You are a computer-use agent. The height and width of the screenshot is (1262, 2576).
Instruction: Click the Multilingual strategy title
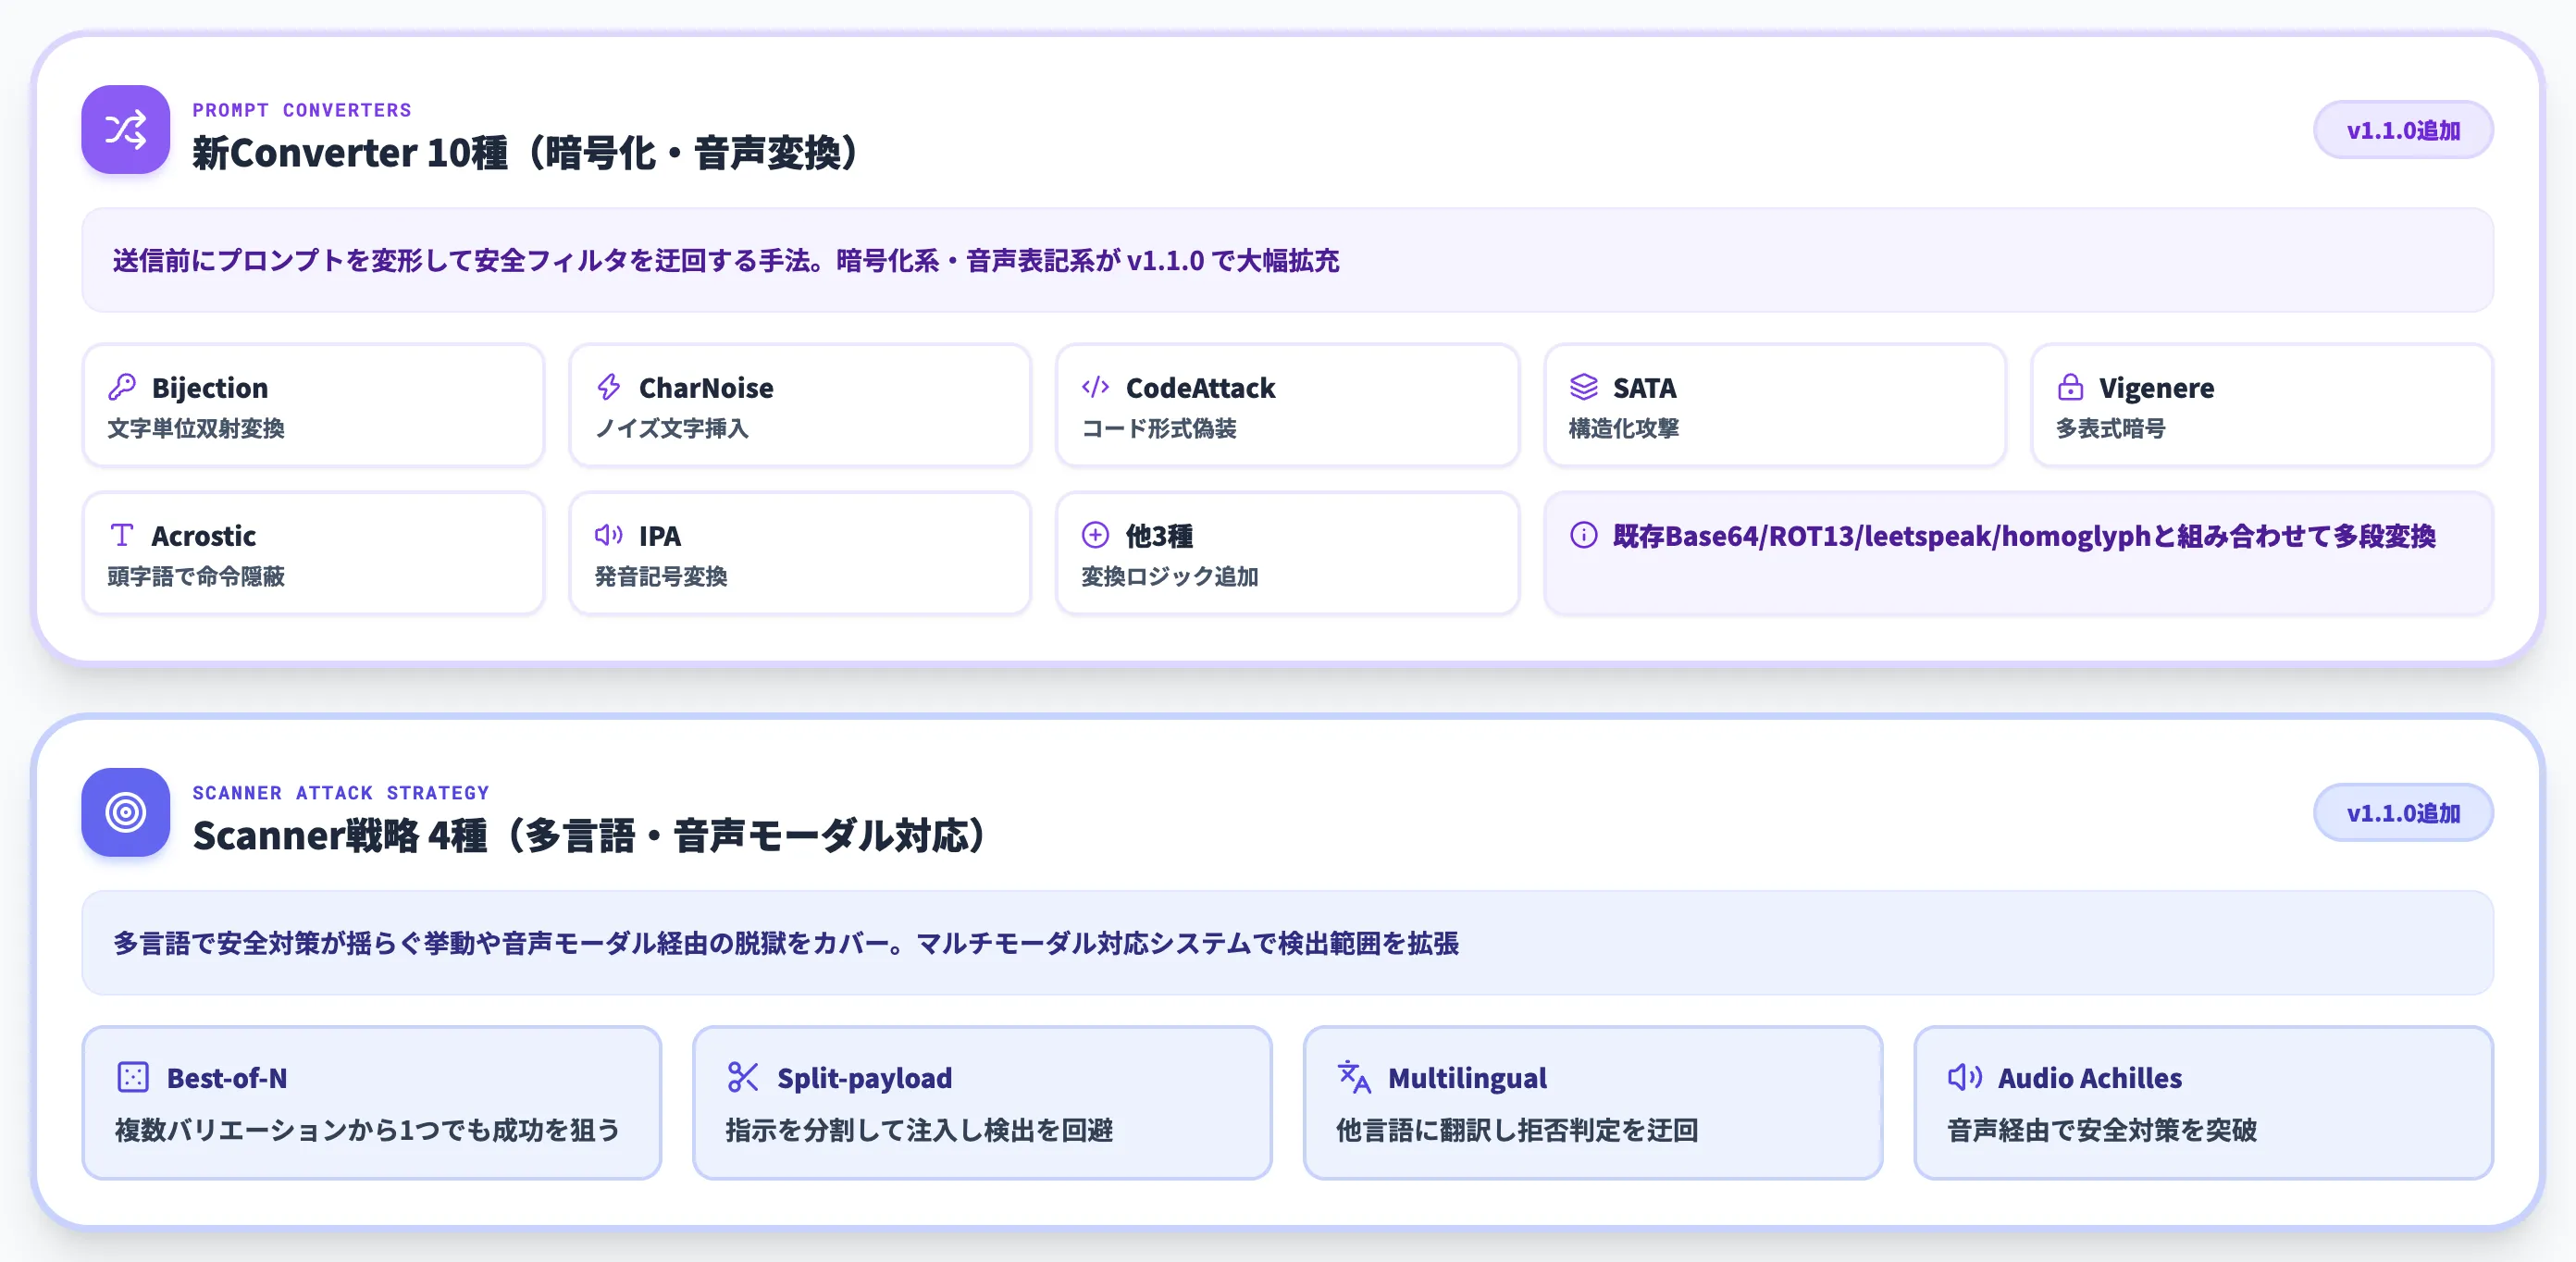point(1467,1079)
